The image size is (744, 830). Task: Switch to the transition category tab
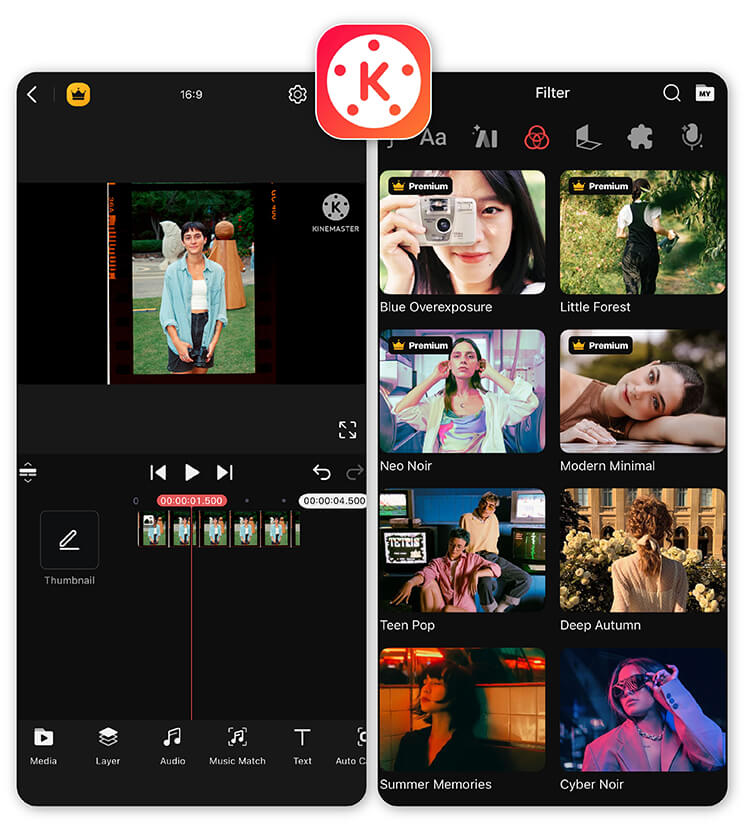click(x=587, y=138)
